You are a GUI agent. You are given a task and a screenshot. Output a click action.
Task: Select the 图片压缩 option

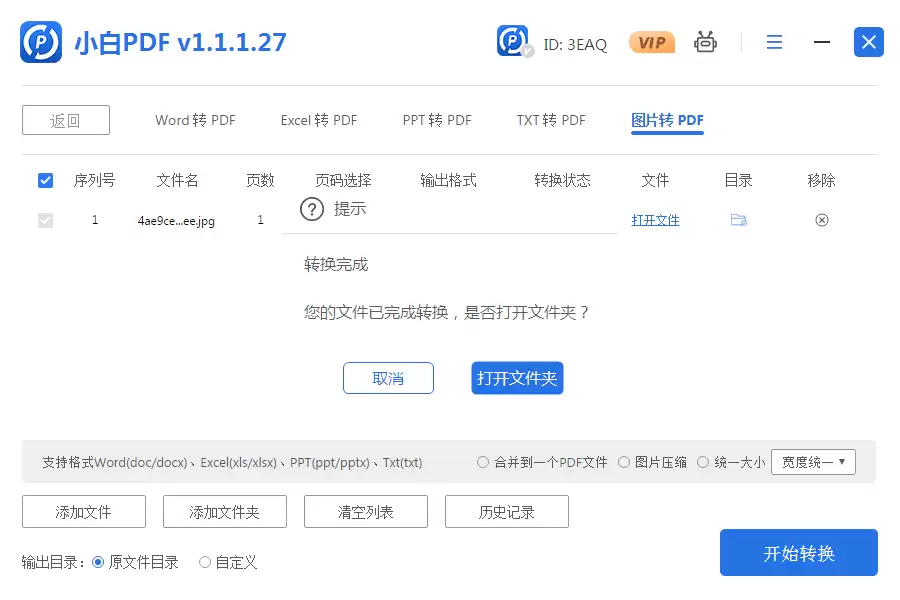(x=624, y=462)
